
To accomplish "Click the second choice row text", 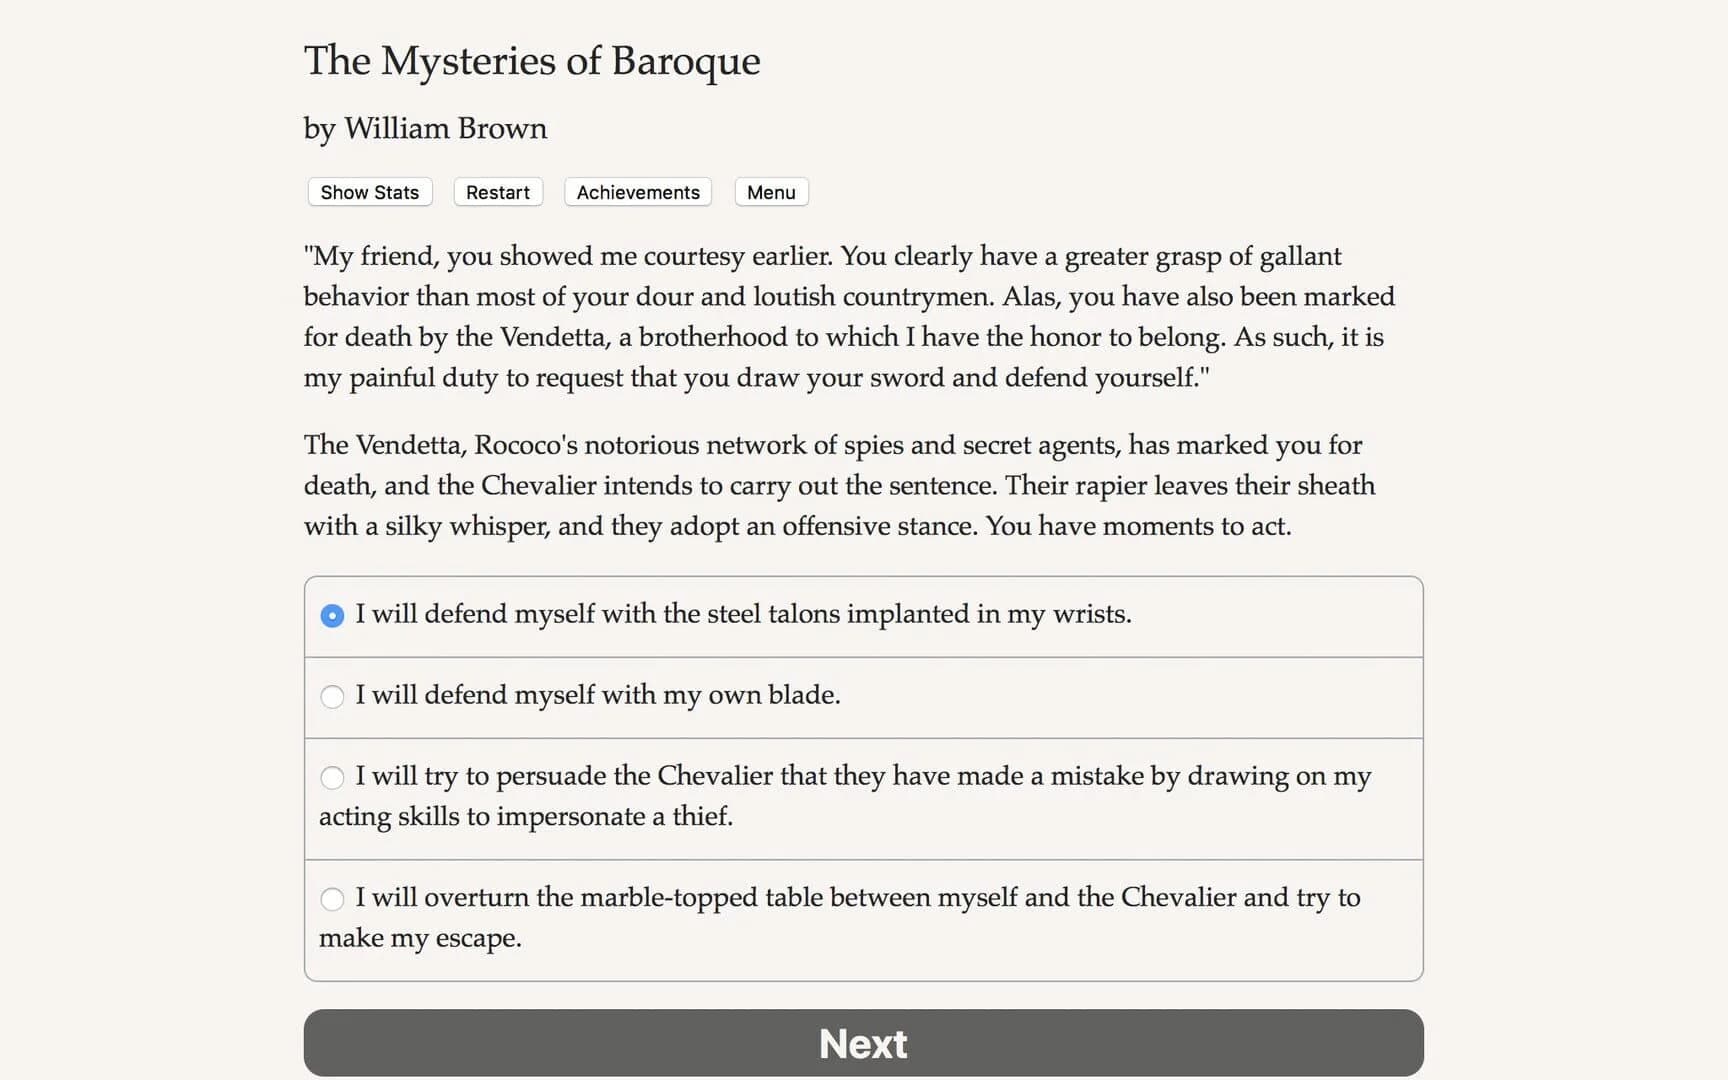I will point(598,695).
